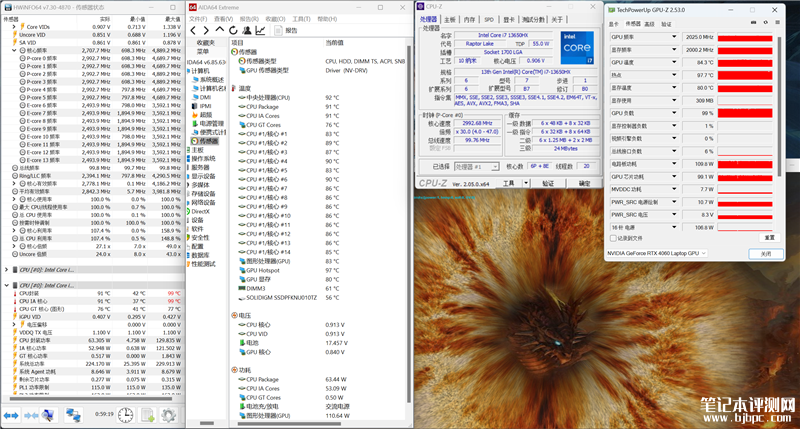
Task: Open the GPU 负载 sensor dropdown
Action: tap(674, 113)
